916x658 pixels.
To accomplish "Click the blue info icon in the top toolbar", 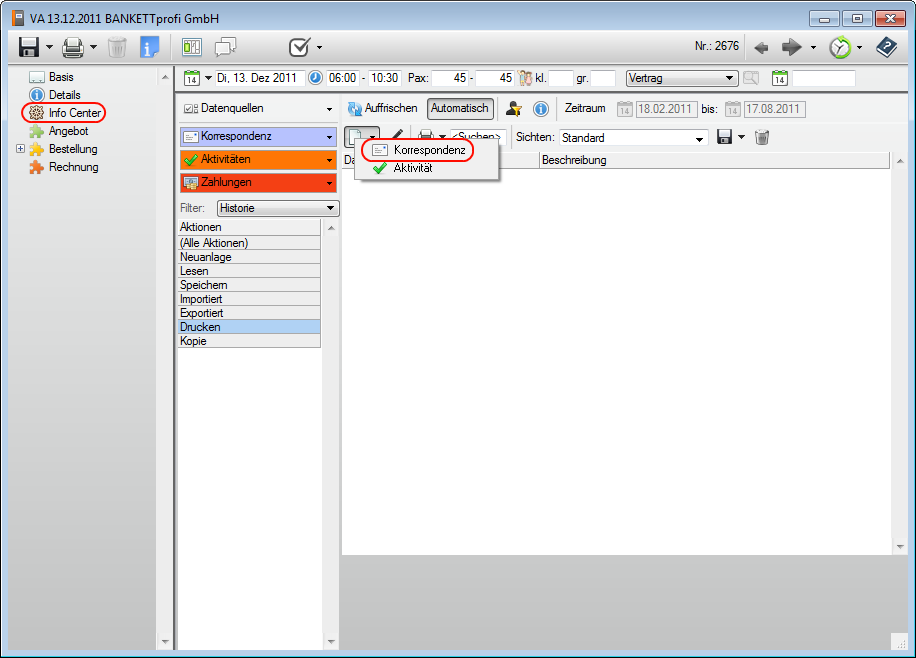I will [x=149, y=47].
